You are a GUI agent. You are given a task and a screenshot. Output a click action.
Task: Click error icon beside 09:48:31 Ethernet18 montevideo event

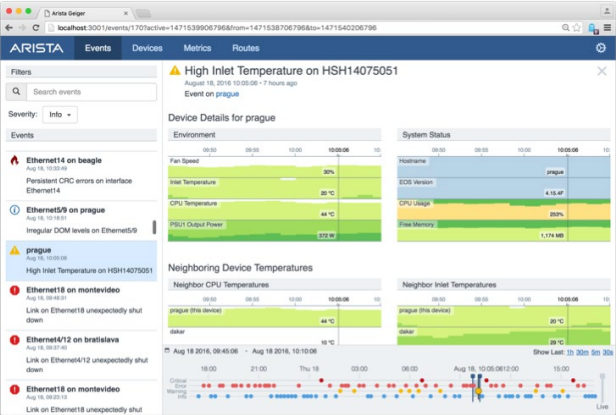pos(15,290)
